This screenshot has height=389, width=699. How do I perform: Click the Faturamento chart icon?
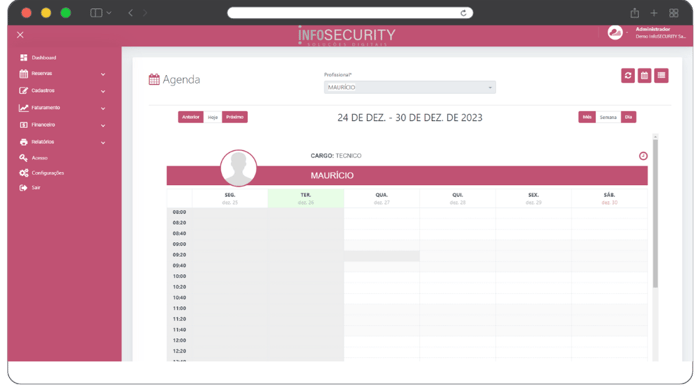coord(24,108)
